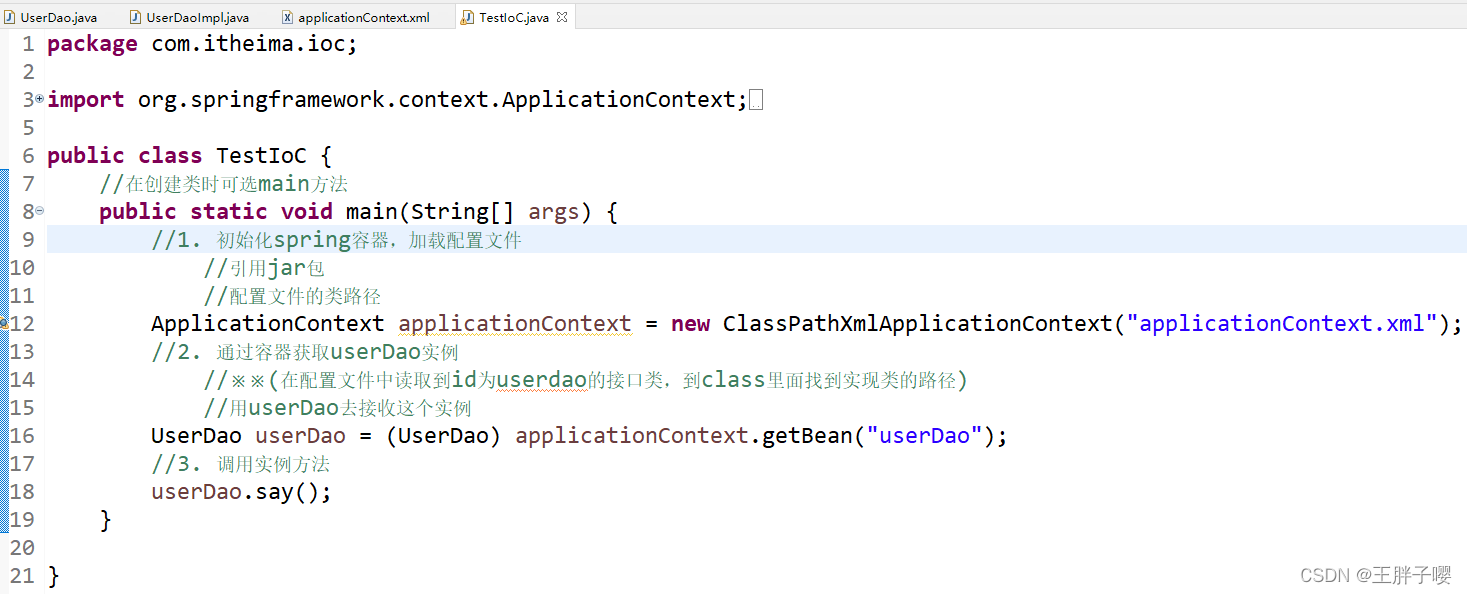Click the "userDao" string literal on line 16
The height and width of the screenshot is (594, 1467).
925,436
